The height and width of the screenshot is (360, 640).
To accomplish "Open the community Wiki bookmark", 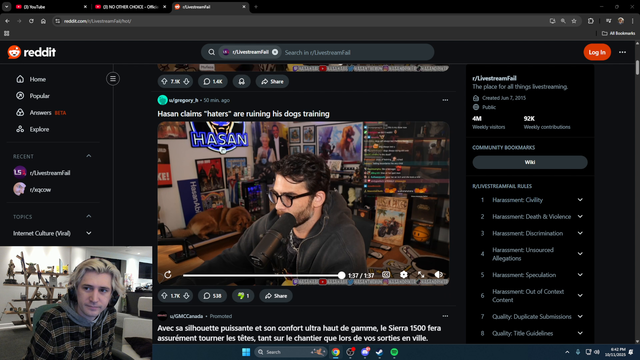I will click(530, 162).
